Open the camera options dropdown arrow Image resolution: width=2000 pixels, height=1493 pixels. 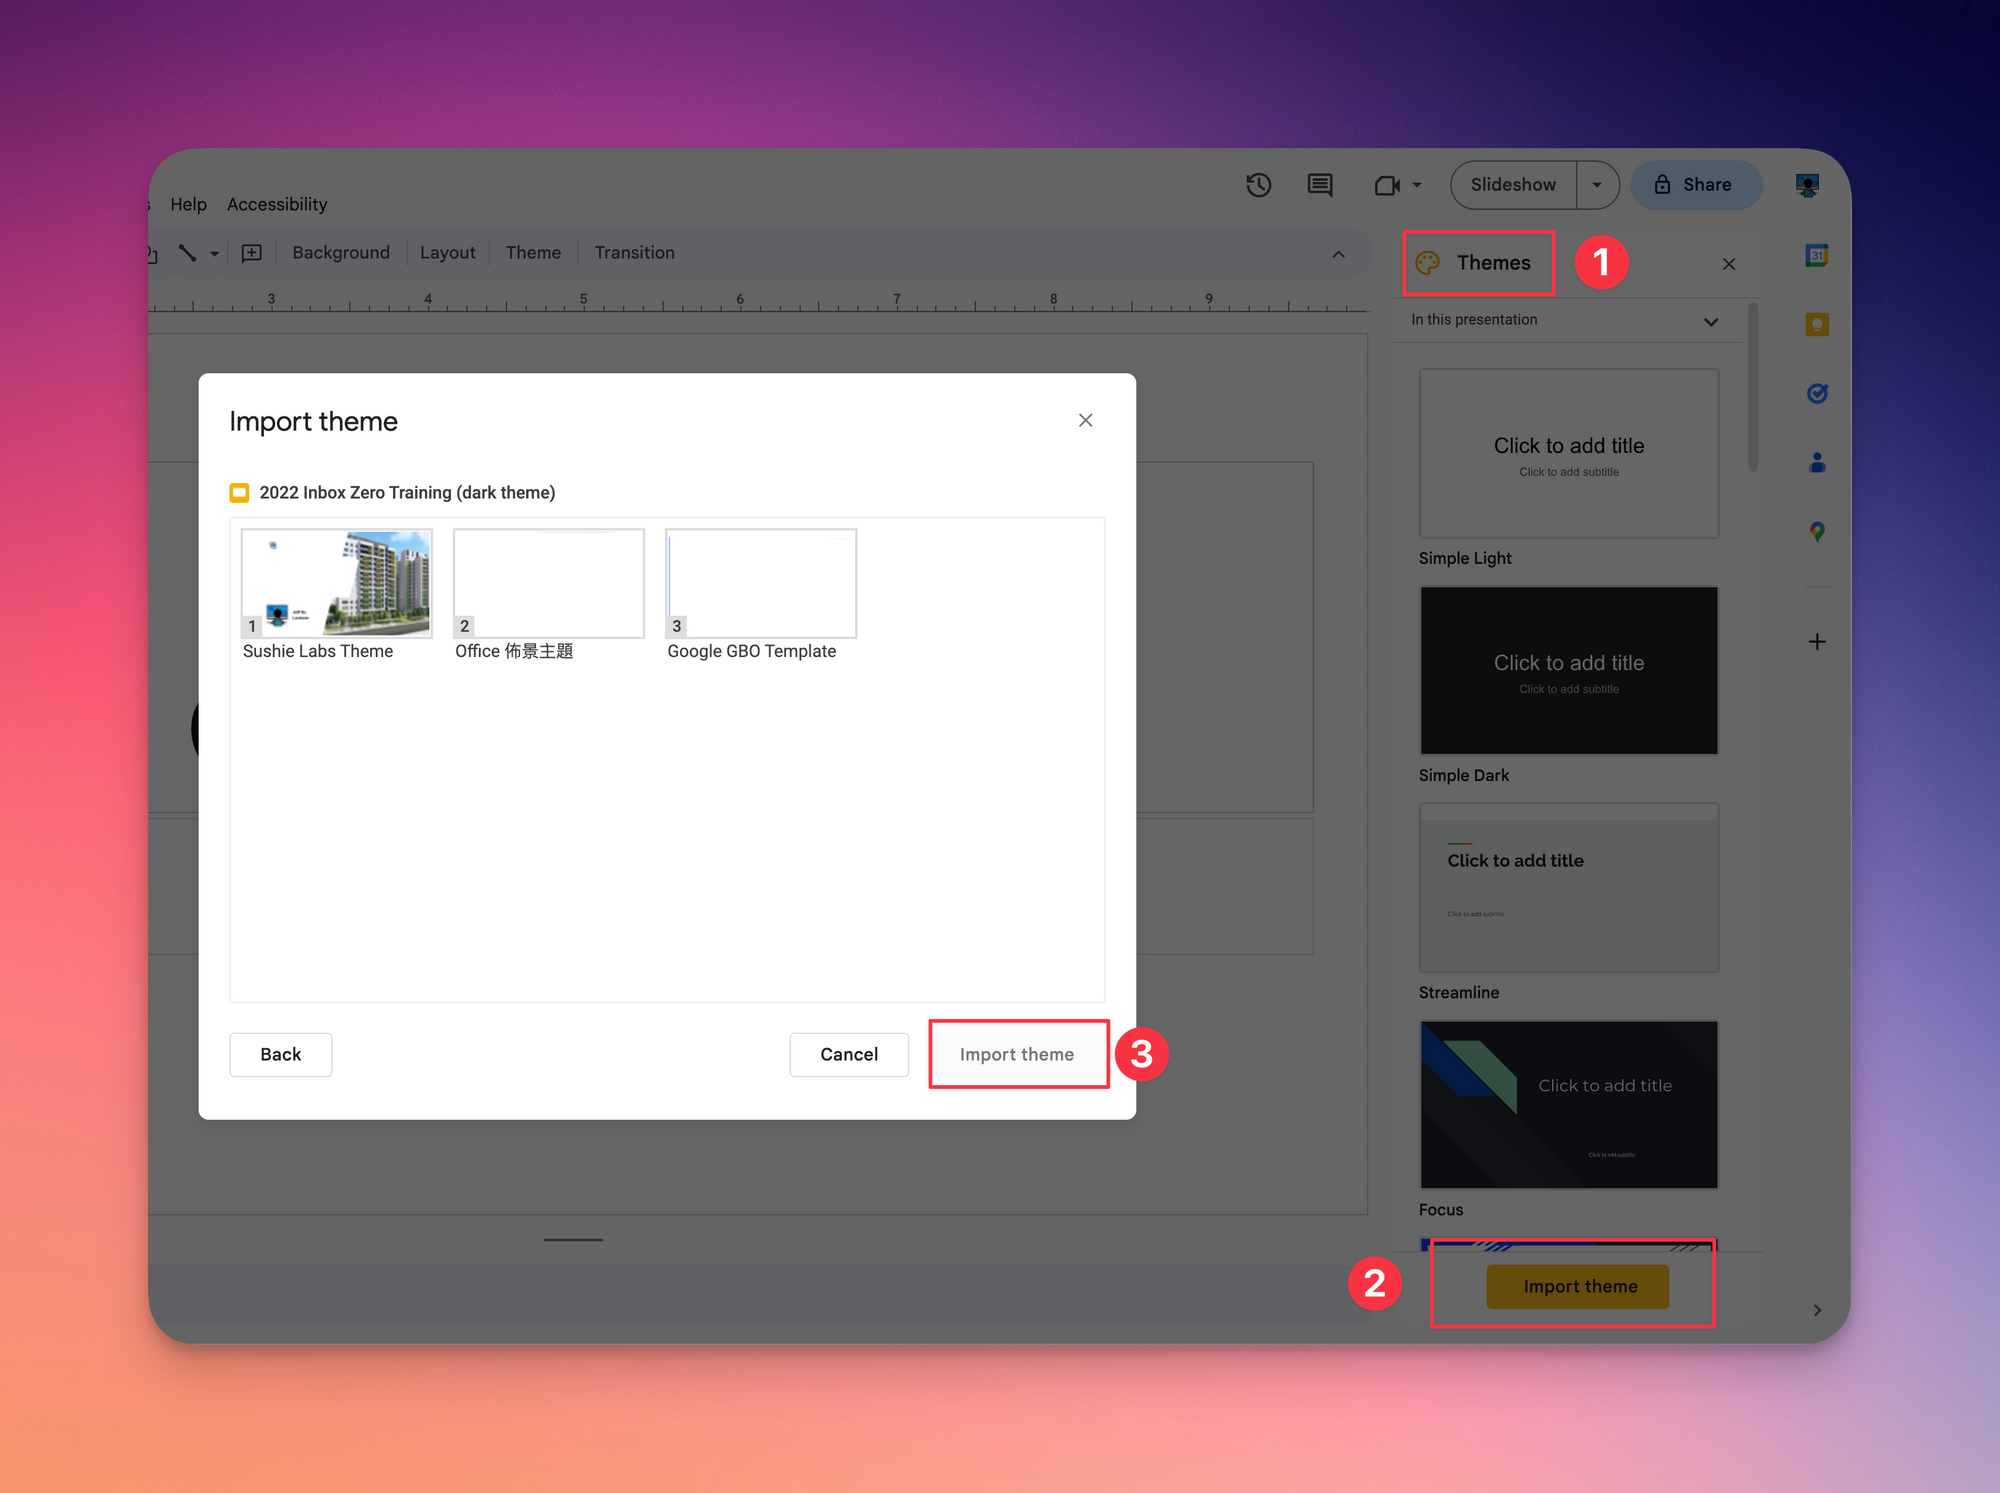(1416, 185)
